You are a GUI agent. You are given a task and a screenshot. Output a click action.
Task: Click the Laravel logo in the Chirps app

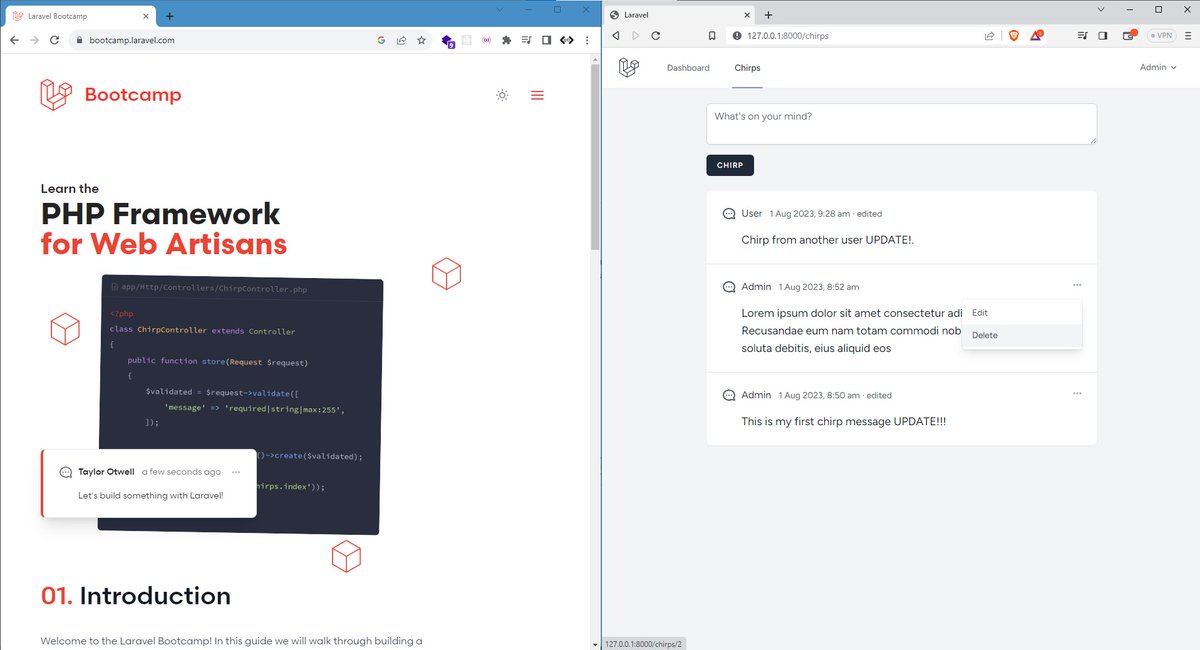(628, 67)
